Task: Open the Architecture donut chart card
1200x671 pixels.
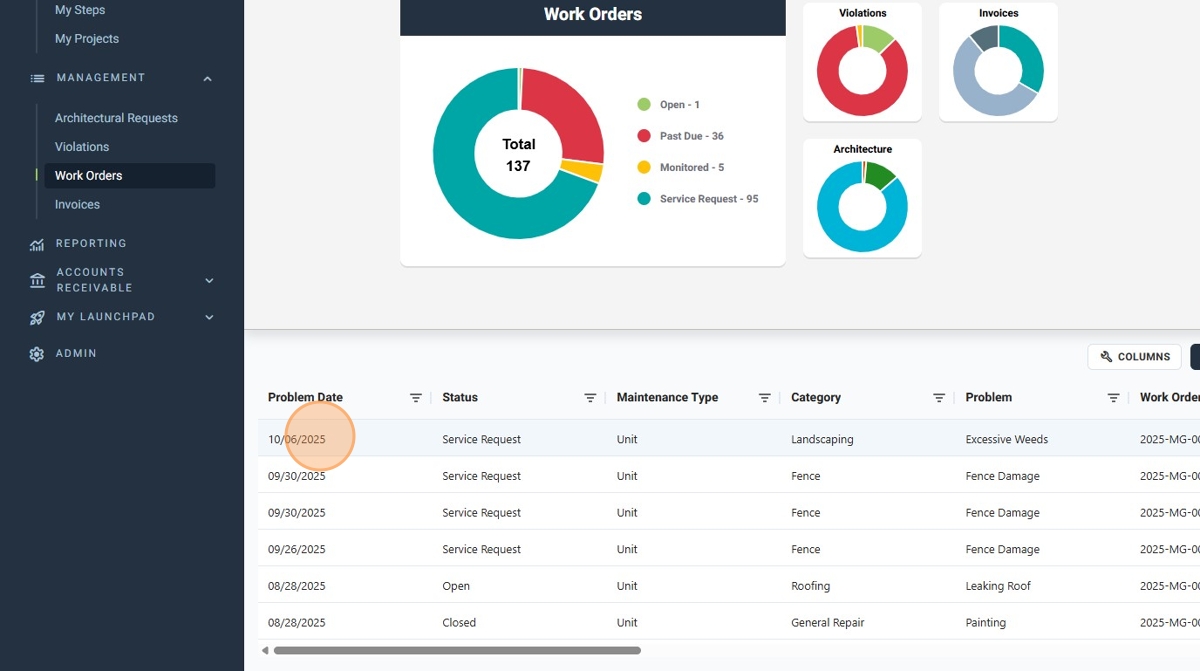Action: (862, 198)
